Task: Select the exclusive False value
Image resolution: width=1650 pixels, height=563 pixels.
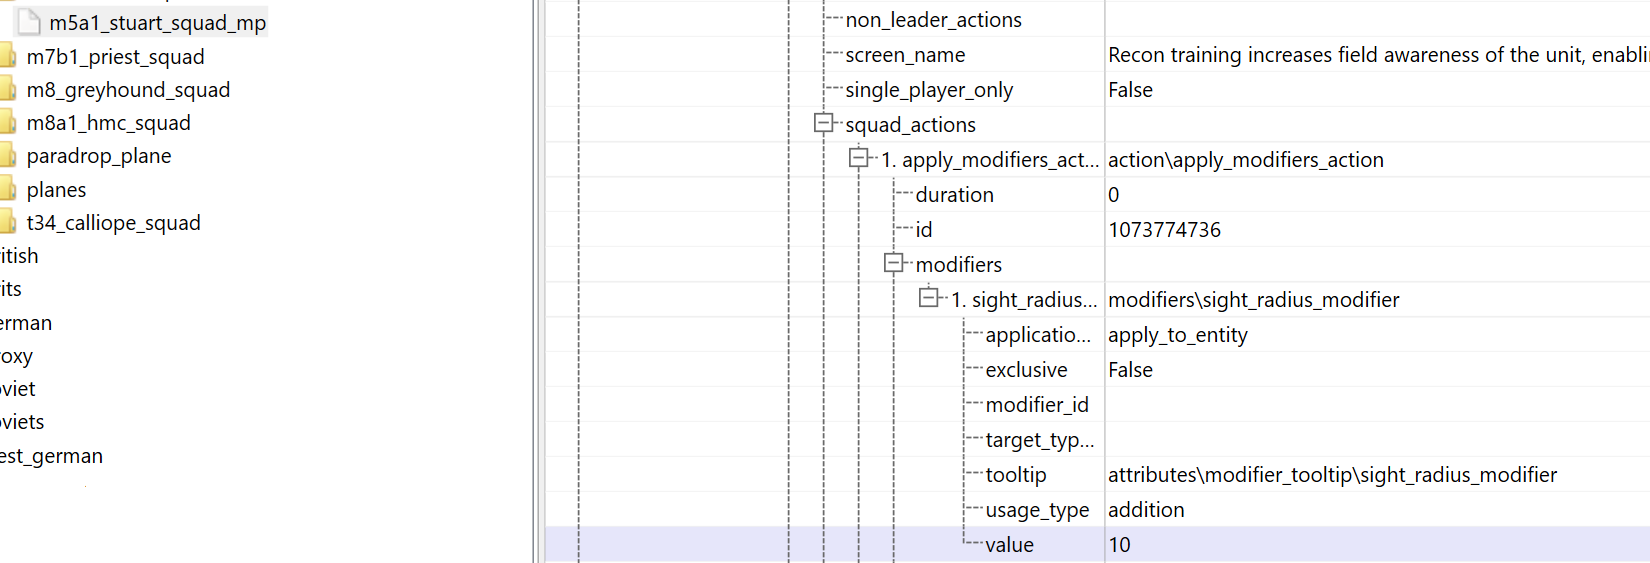Action: coord(1130,369)
